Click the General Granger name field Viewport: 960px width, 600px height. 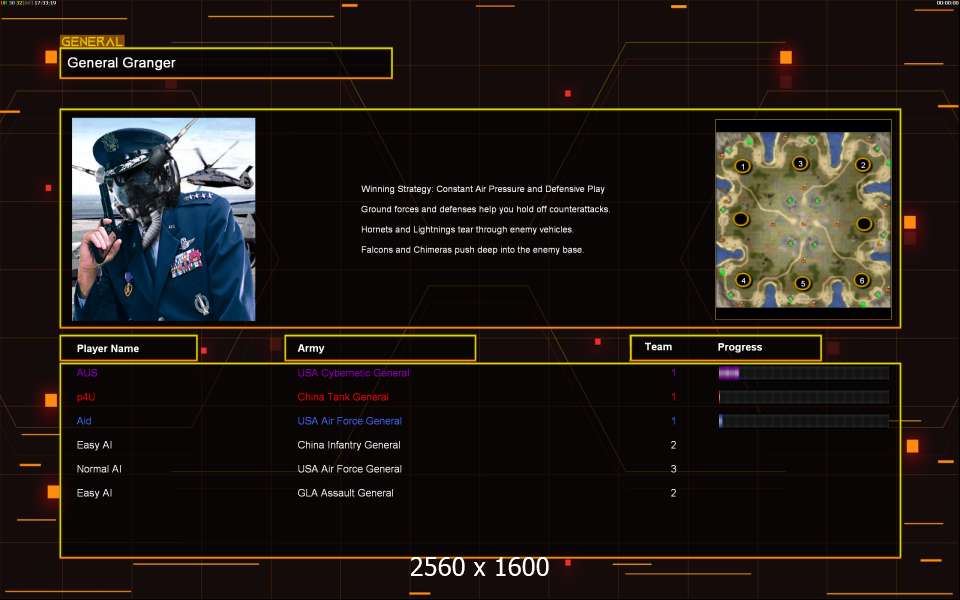tap(226, 63)
